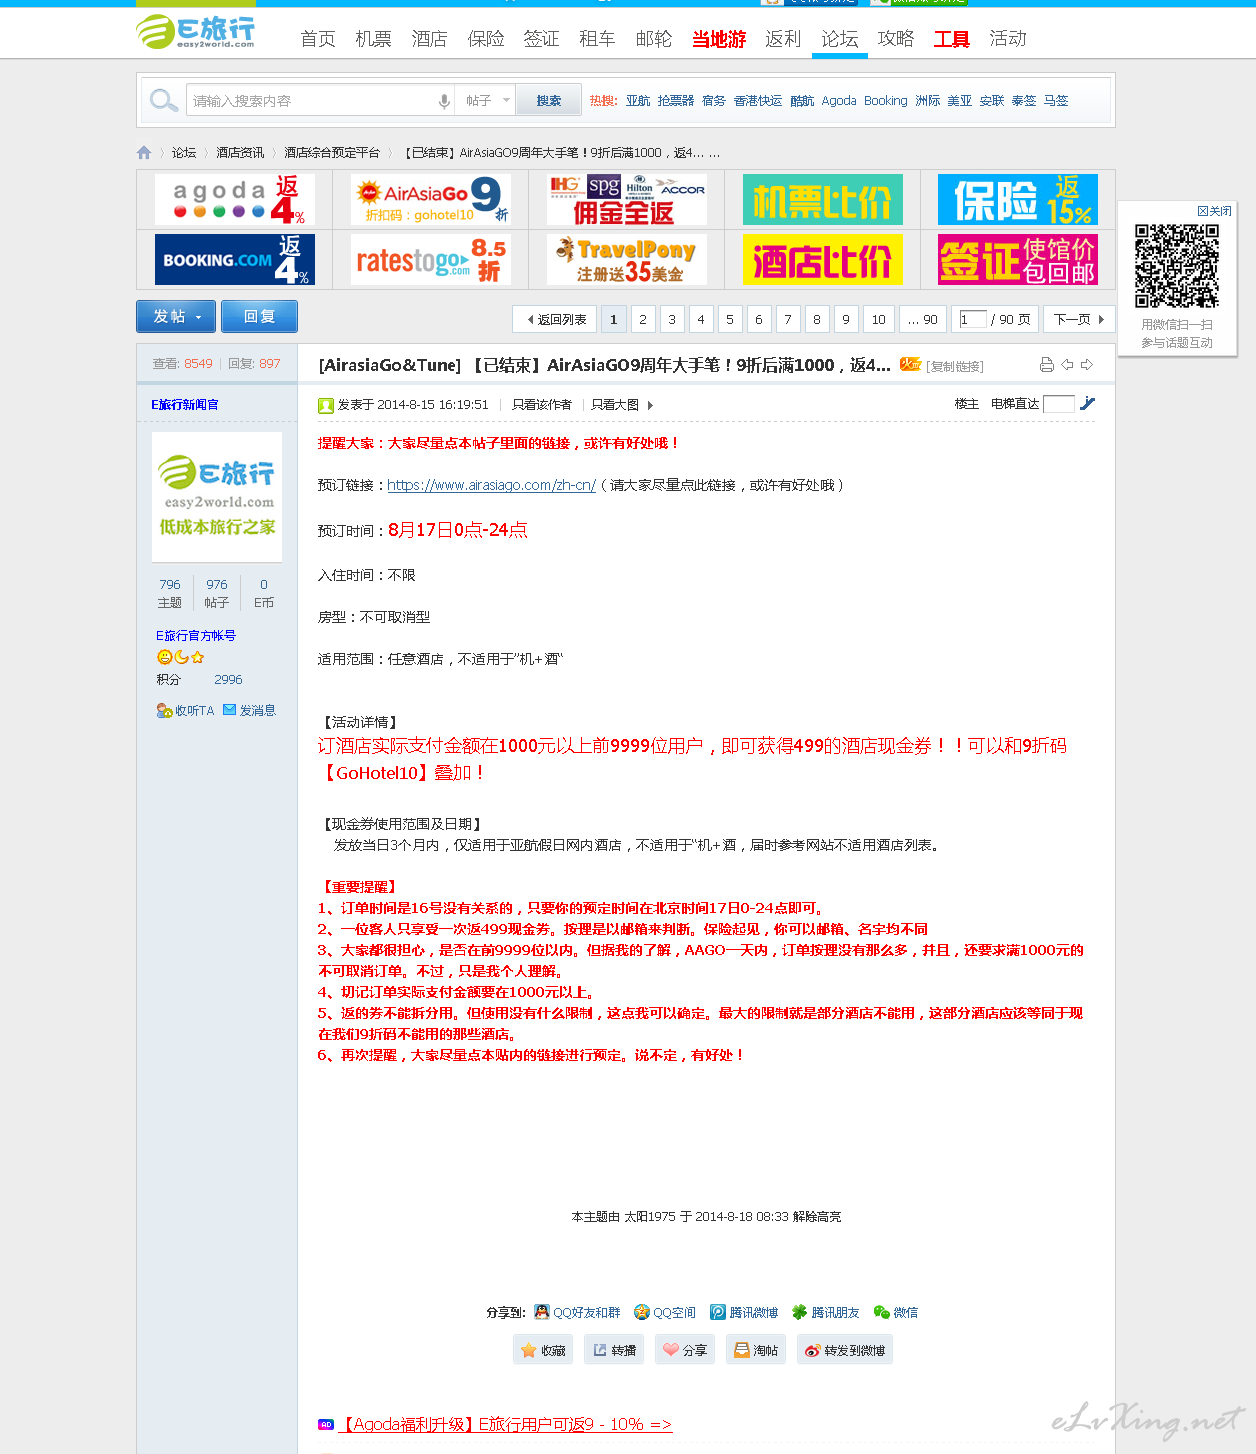Image resolution: width=1256 pixels, height=1454 pixels.
Task: Open the 工具 nav menu item
Action: pyautogui.click(x=952, y=39)
